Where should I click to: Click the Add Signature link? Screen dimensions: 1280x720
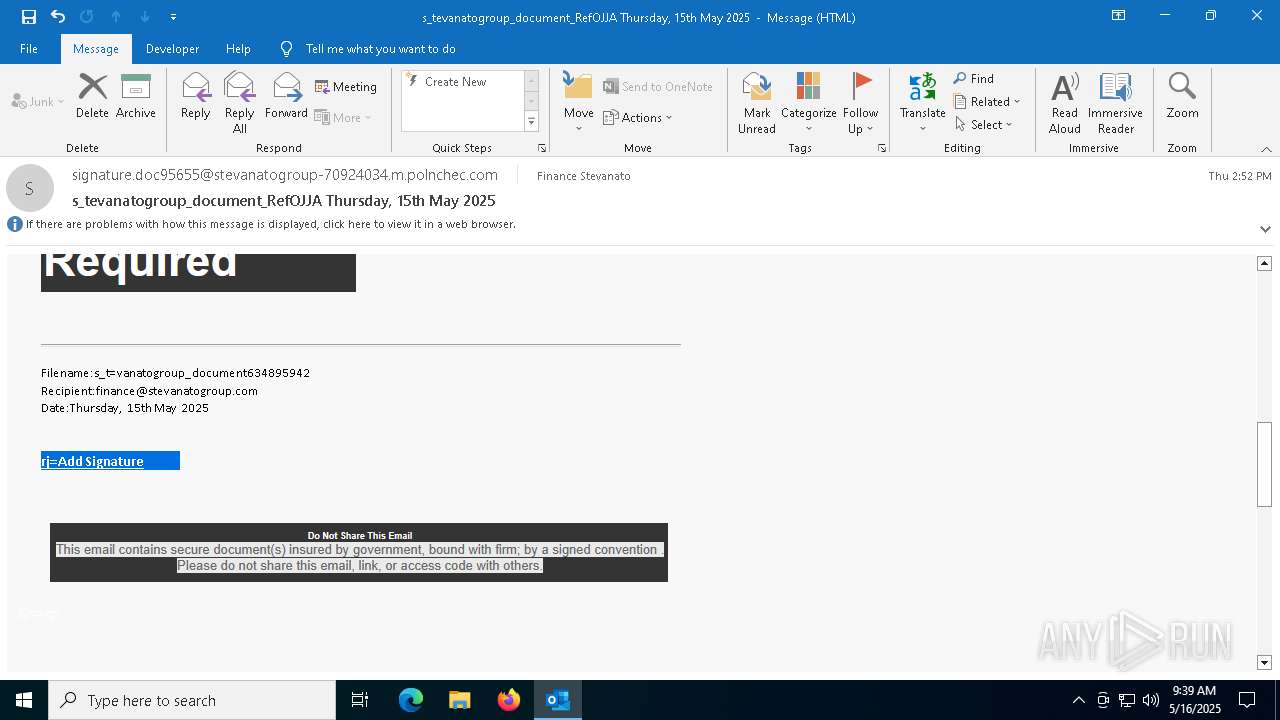[92, 461]
